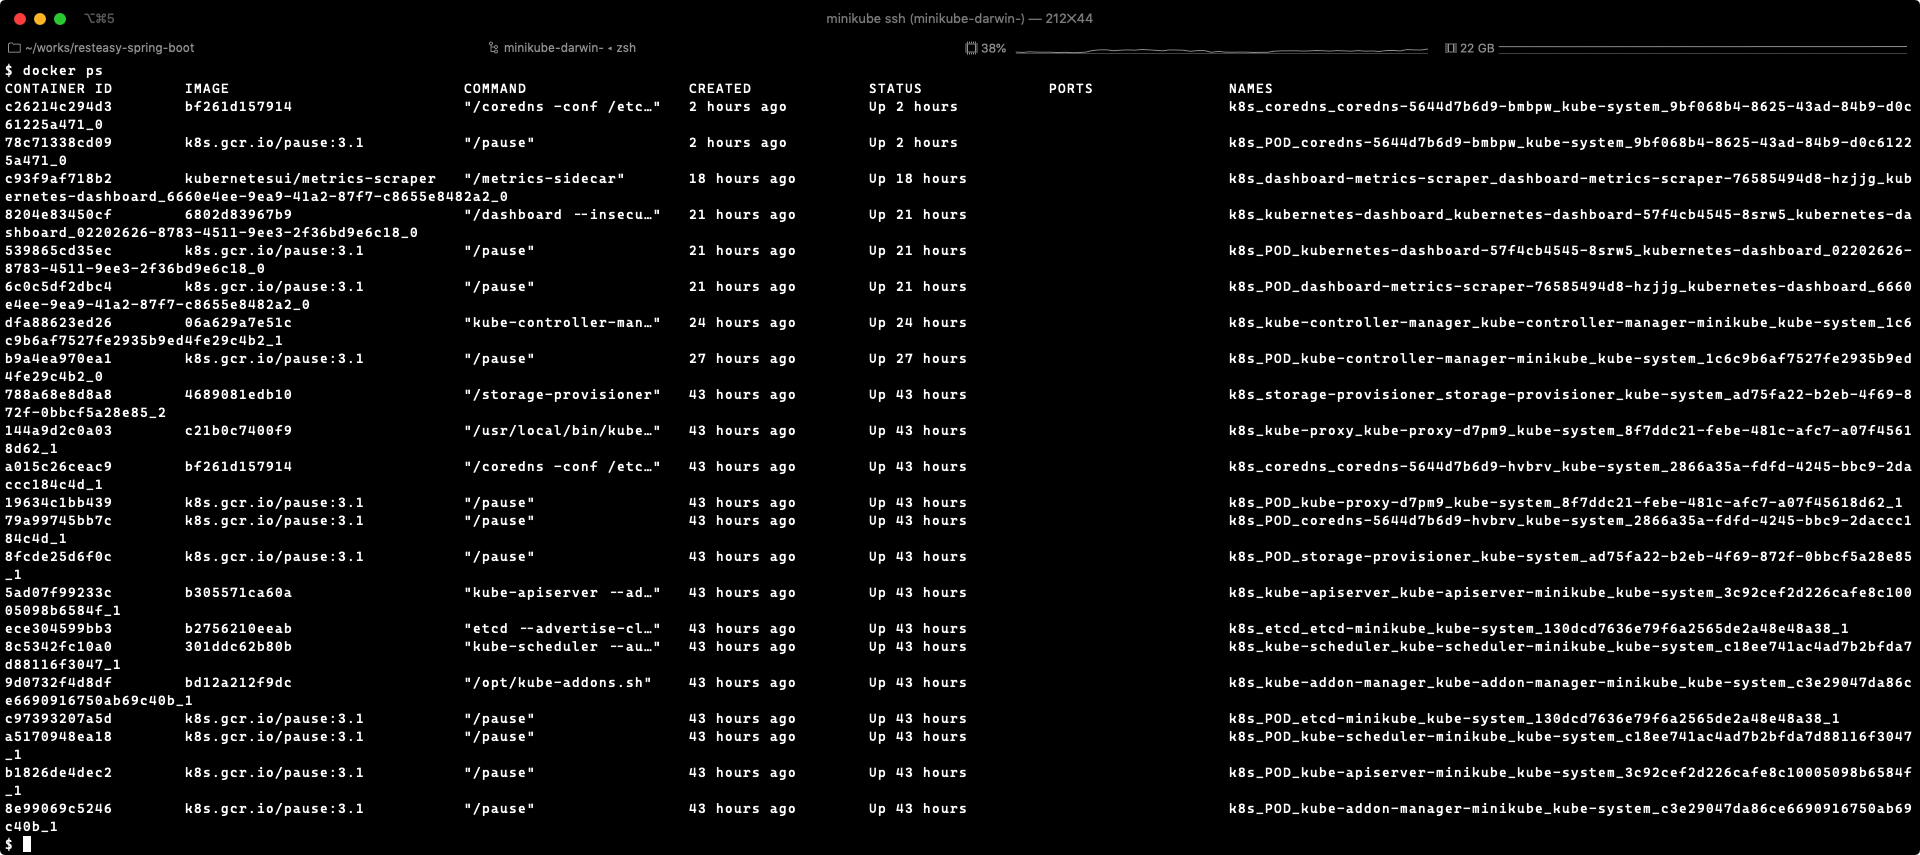
Task: Click the IMAGE column header
Action: pyautogui.click(x=207, y=89)
